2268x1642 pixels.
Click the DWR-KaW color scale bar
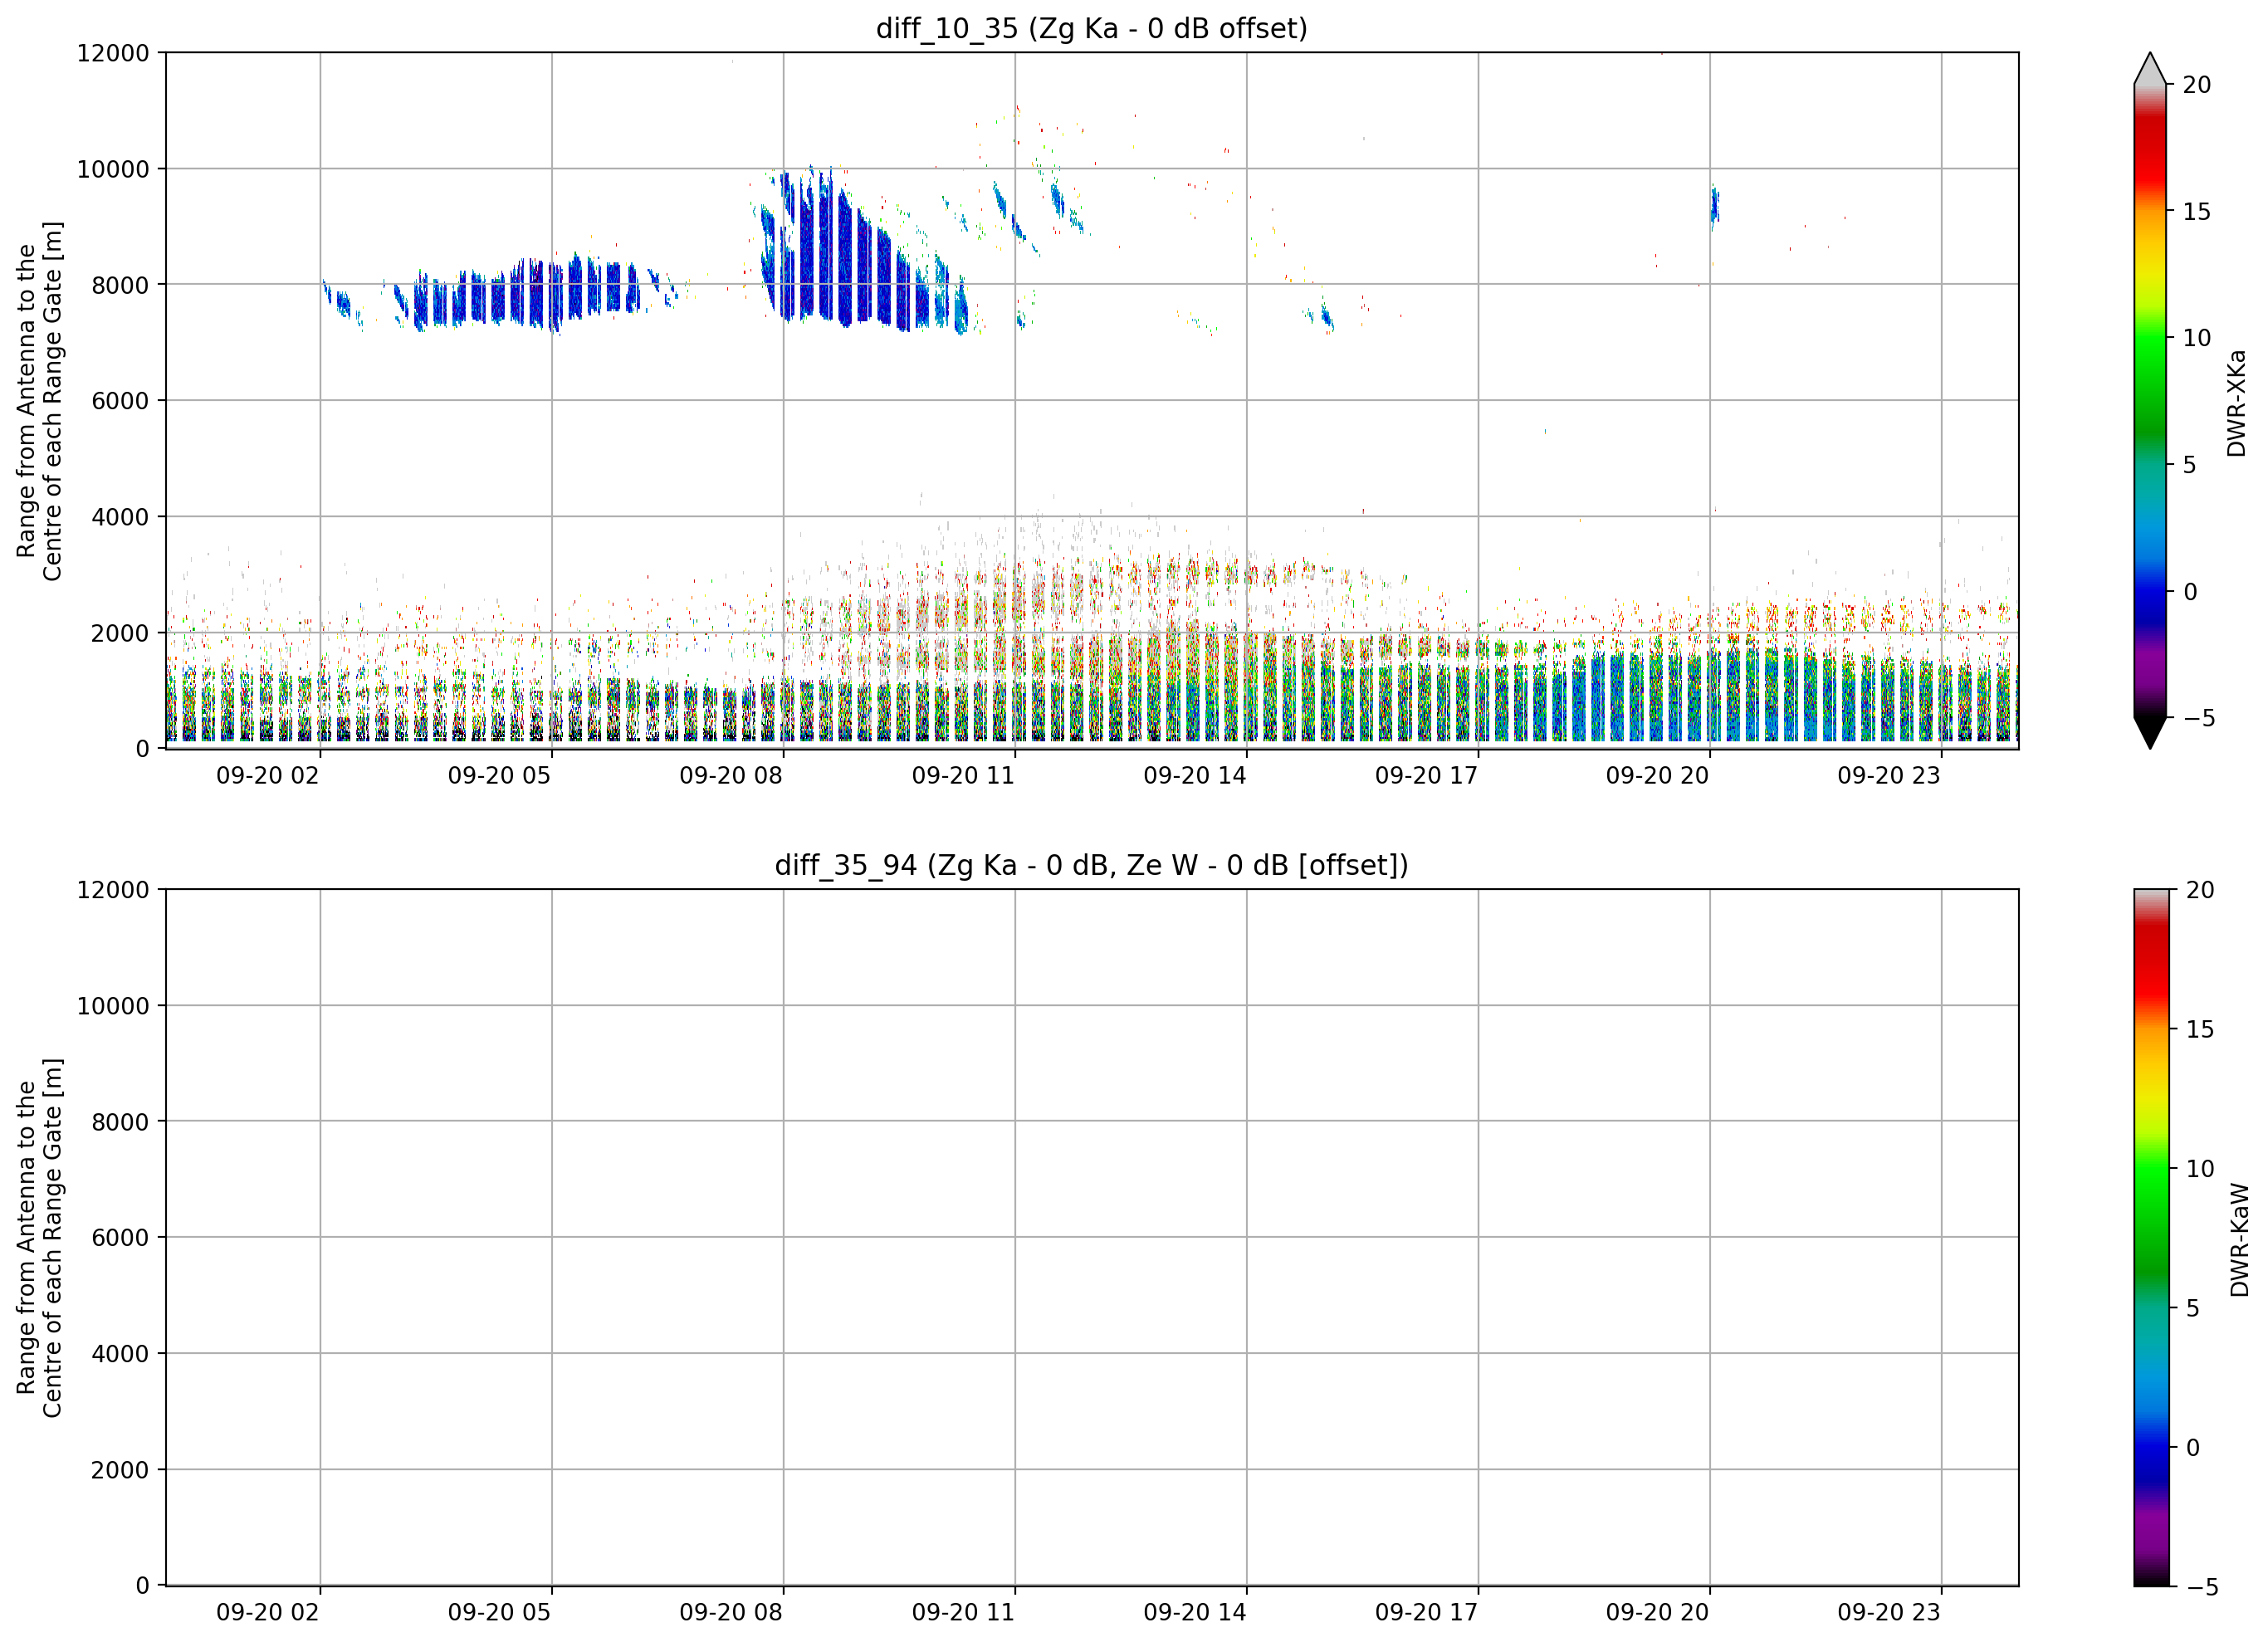2152,1238
